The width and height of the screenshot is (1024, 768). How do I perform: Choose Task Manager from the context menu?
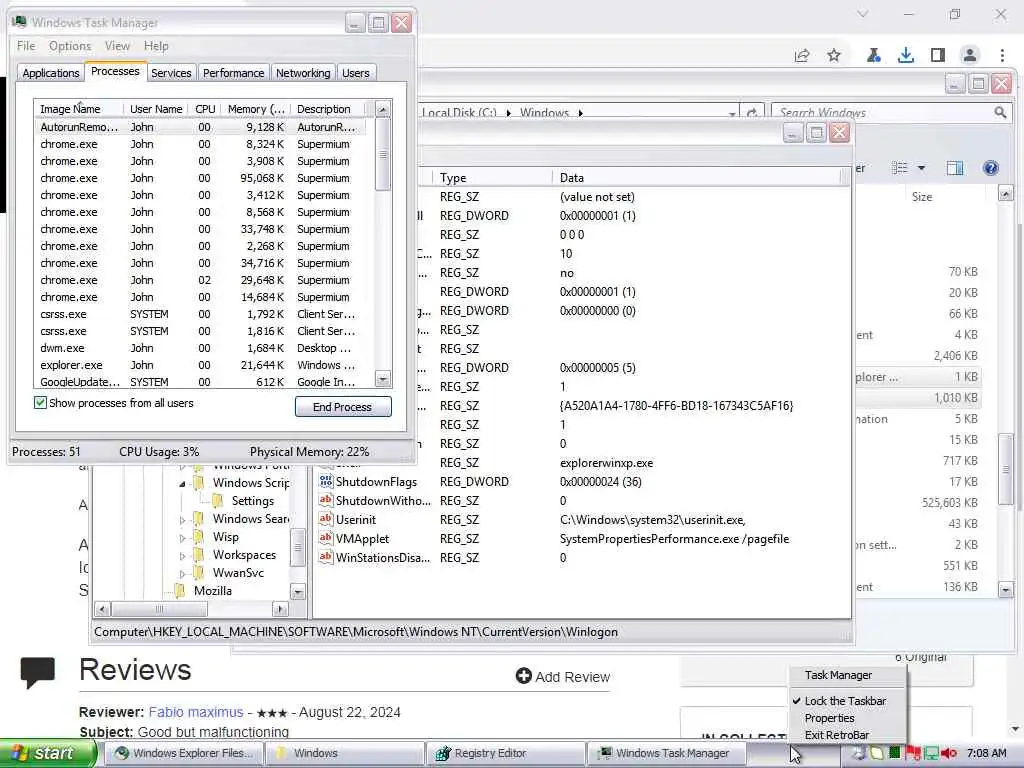[839, 675]
